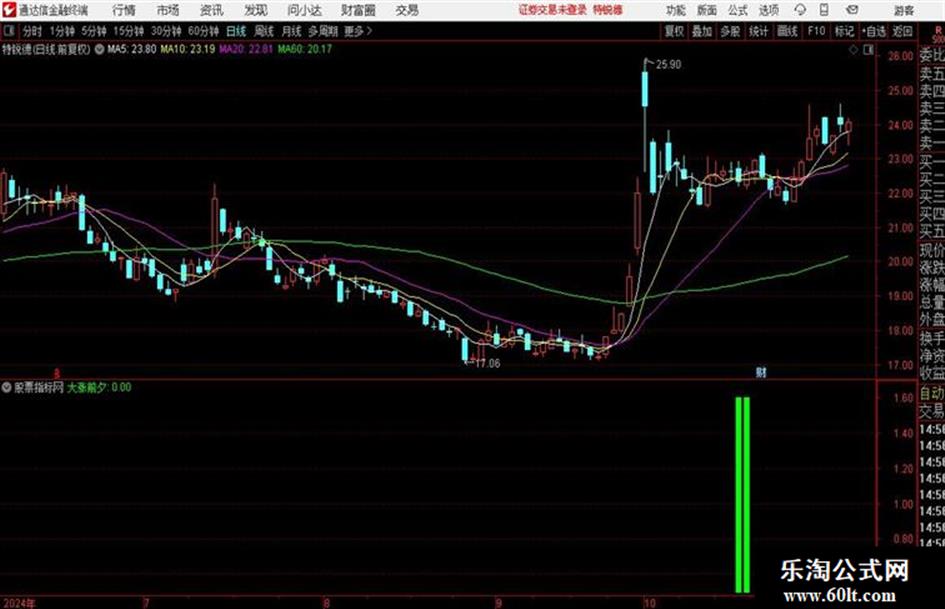Click the MA10: 23.19 indicator label
This screenshot has width=945, height=609.
point(187,49)
